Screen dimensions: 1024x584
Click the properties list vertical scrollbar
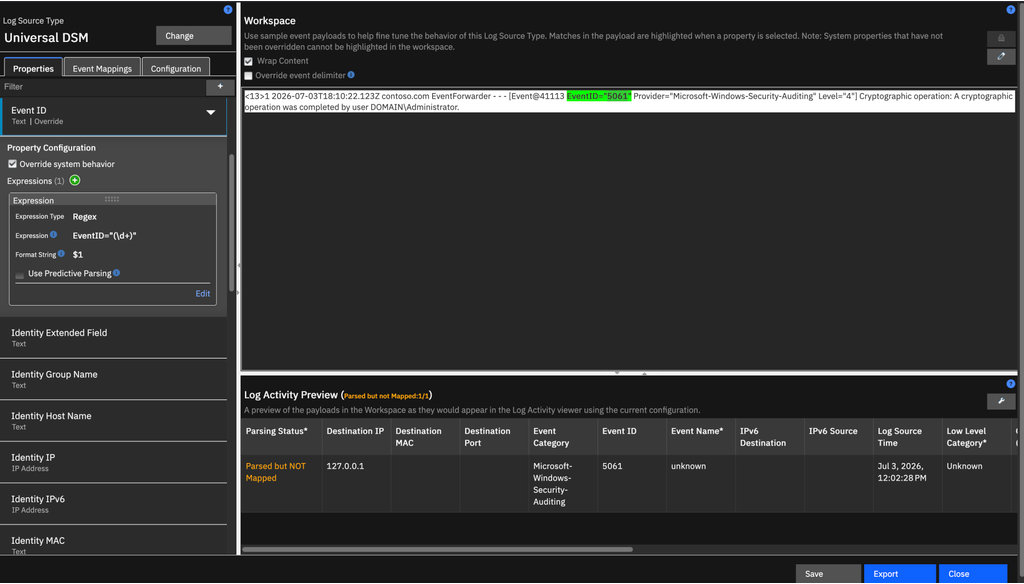point(231,222)
